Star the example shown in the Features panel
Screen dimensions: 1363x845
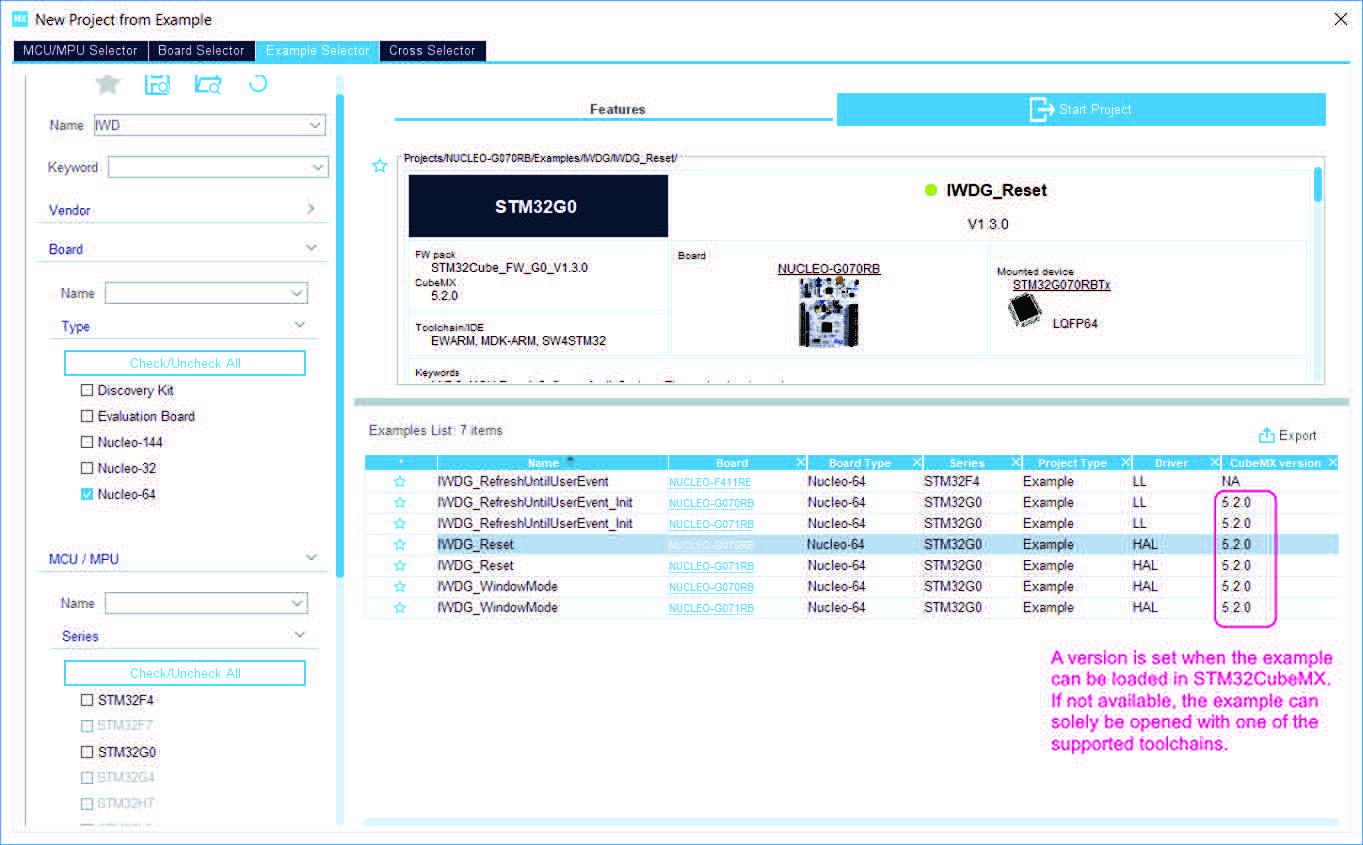click(x=380, y=166)
